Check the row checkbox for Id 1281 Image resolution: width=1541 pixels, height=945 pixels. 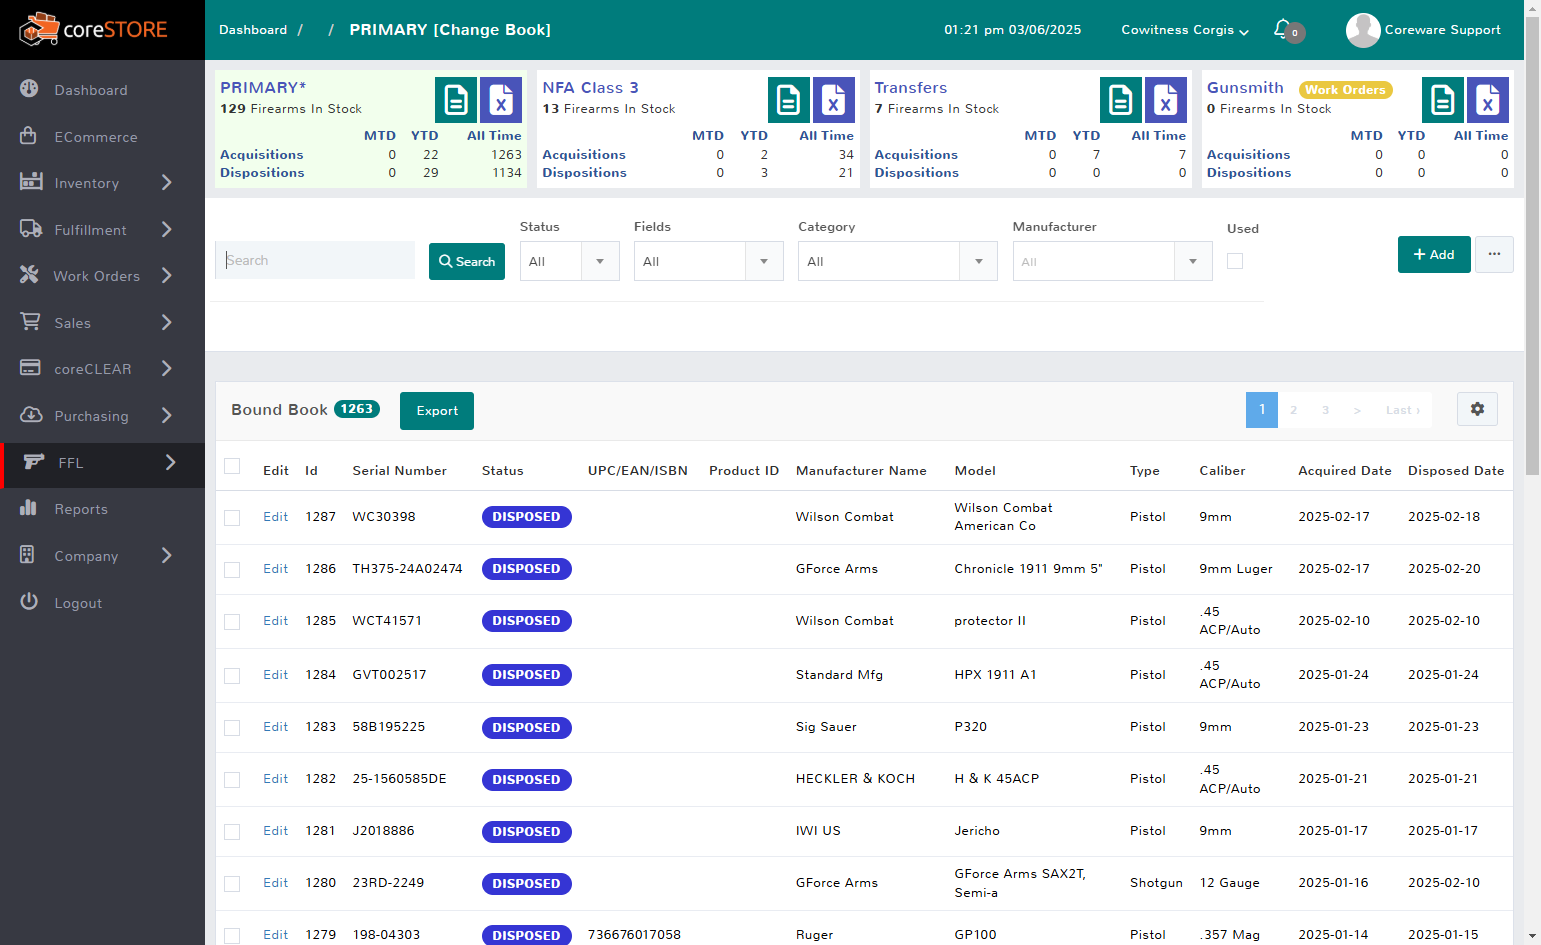click(x=232, y=832)
